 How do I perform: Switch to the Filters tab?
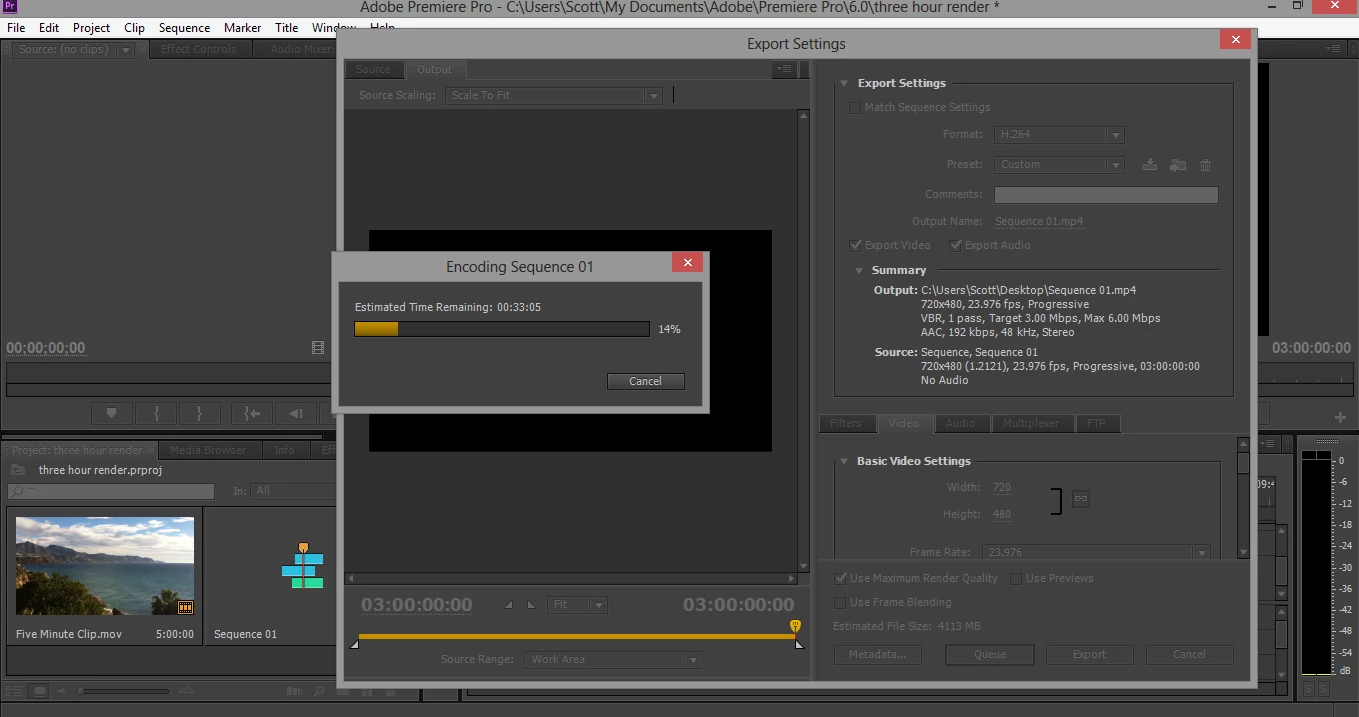point(846,424)
